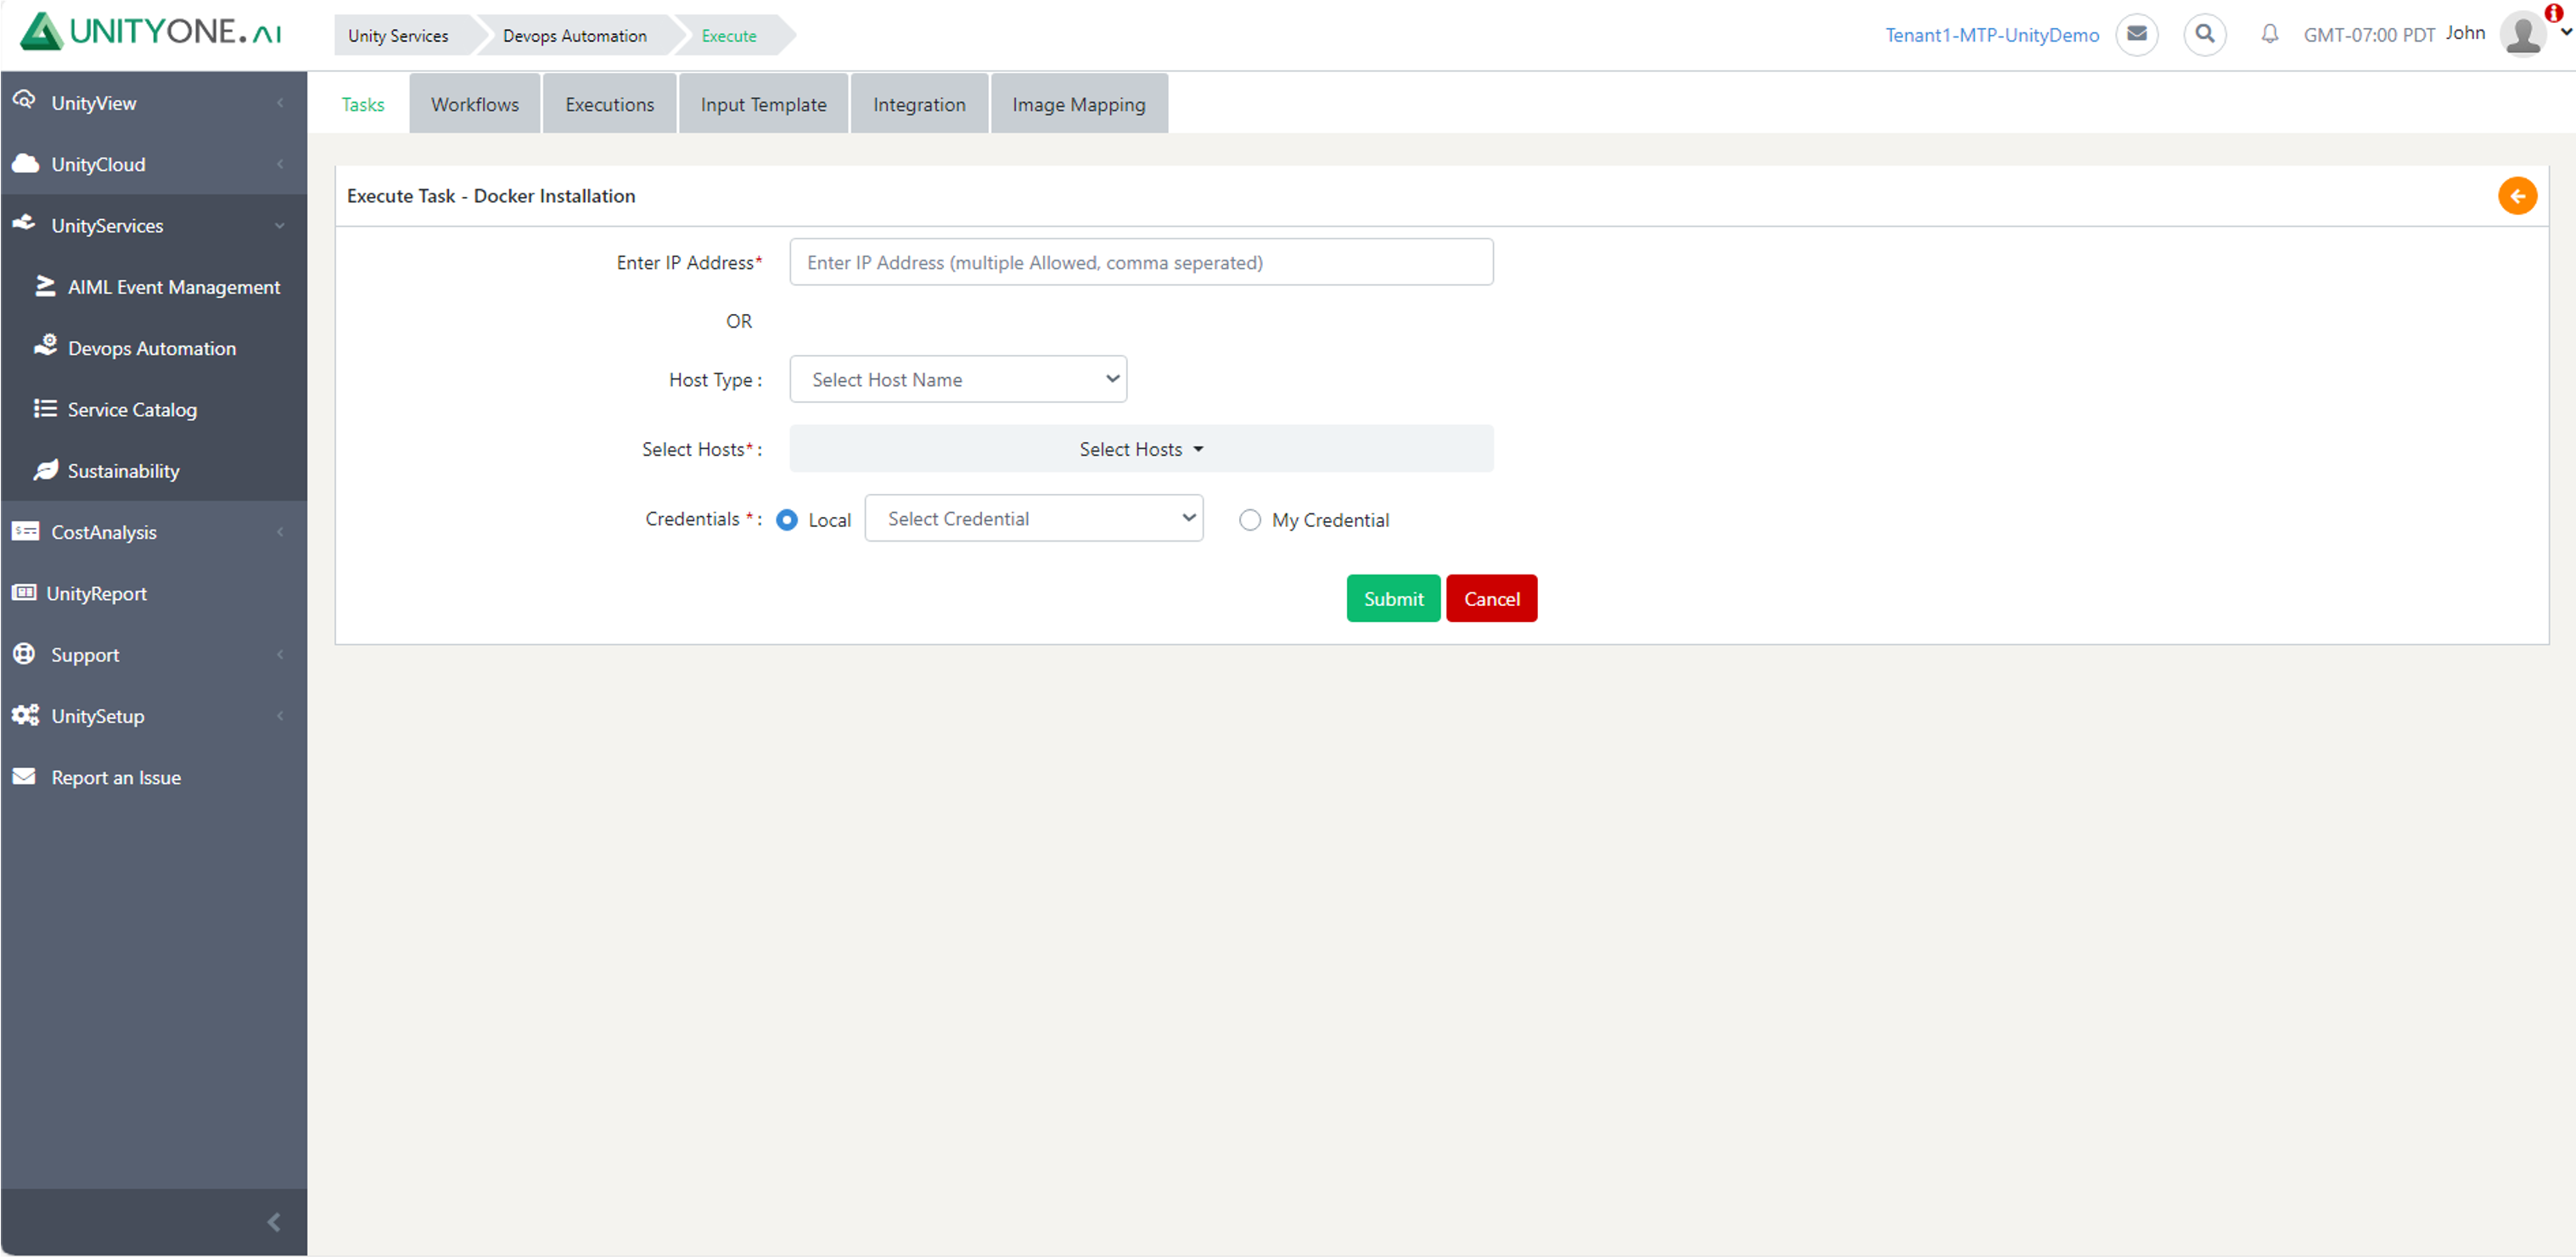Image resolution: width=2576 pixels, height=1257 pixels.
Task: Click the John username text
Action: point(2465,33)
